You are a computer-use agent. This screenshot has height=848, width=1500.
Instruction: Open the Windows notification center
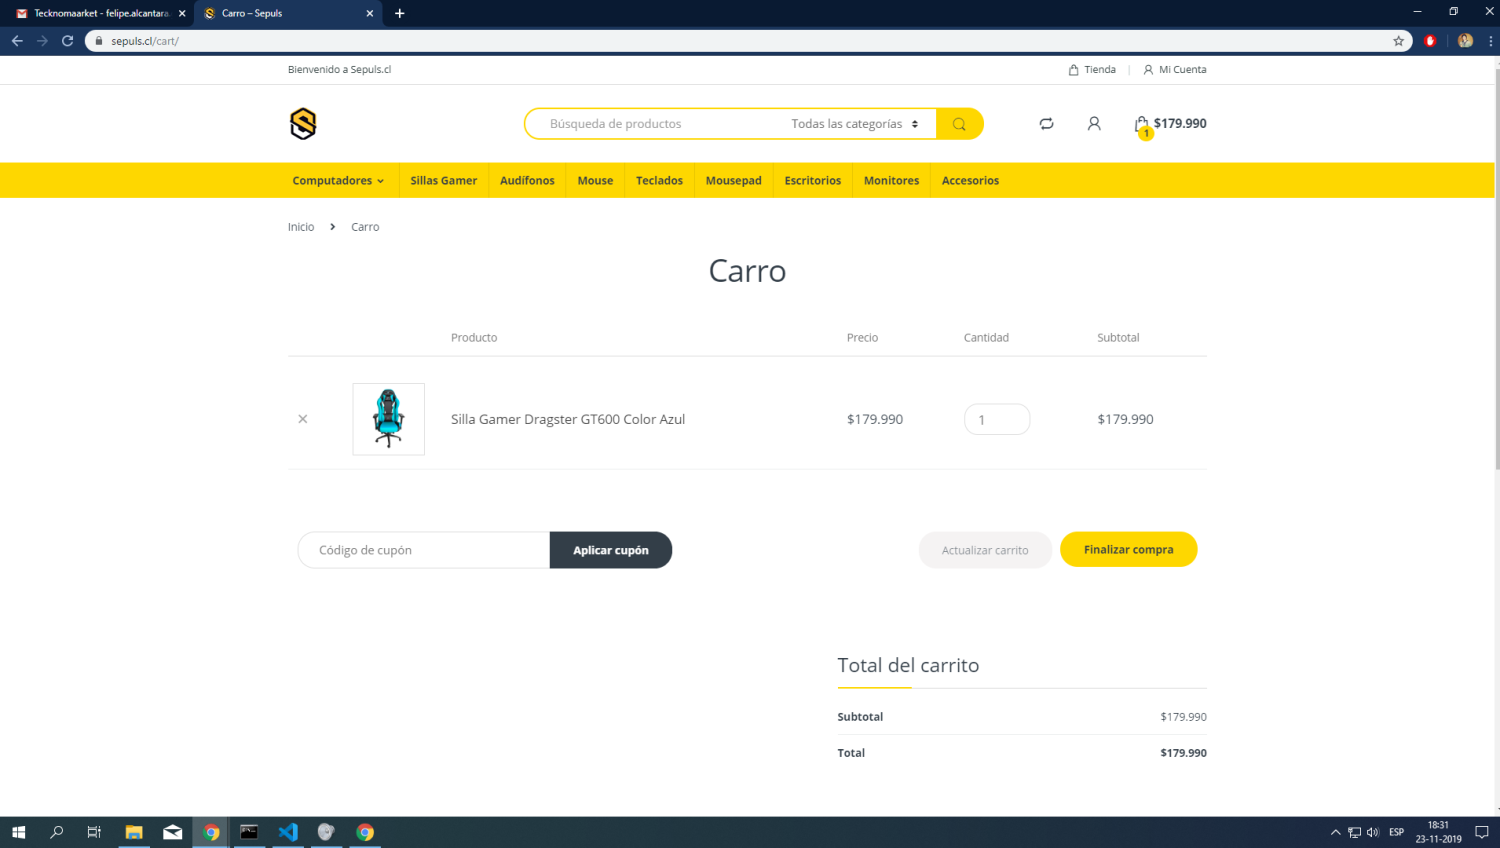click(x=1482, y=832)
